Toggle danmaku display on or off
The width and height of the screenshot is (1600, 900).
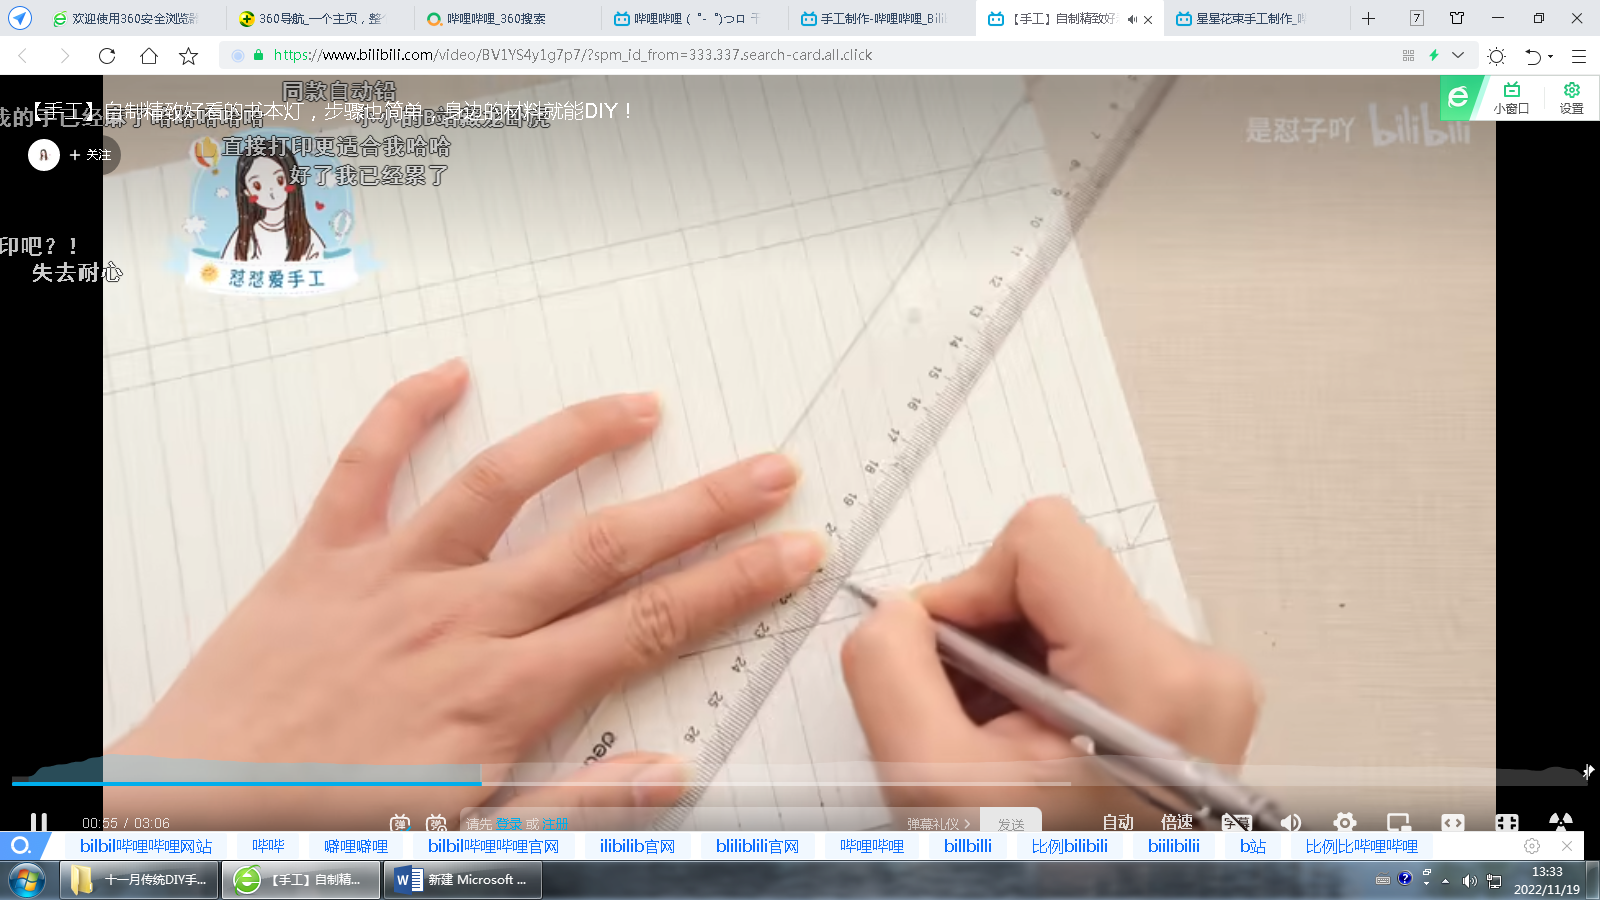tap(400, 823)
